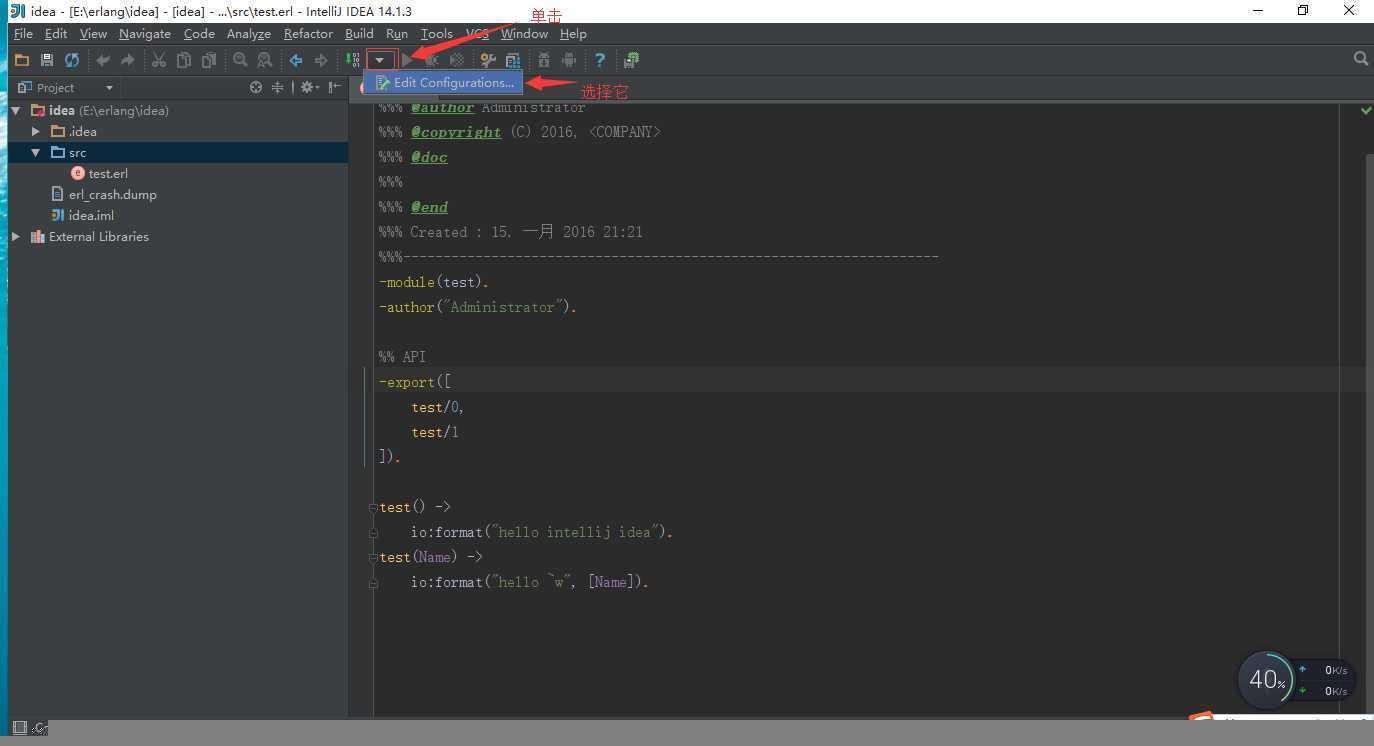Click the Synchronize refresh icon
The height and width of the screenshot is (746, 1374).
[71, 60]
